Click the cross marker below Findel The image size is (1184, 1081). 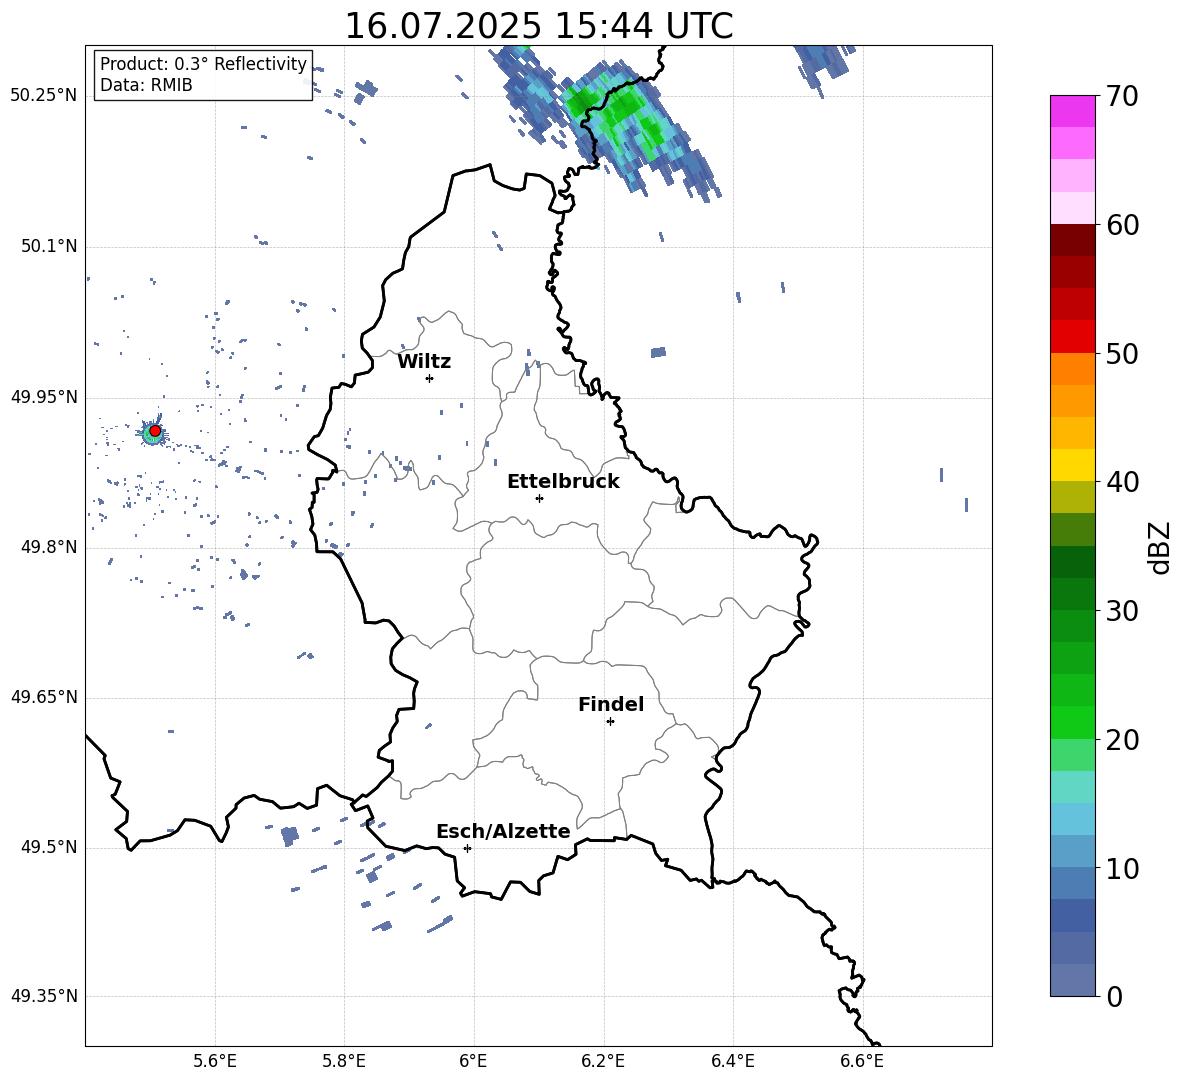click(610, 722)
